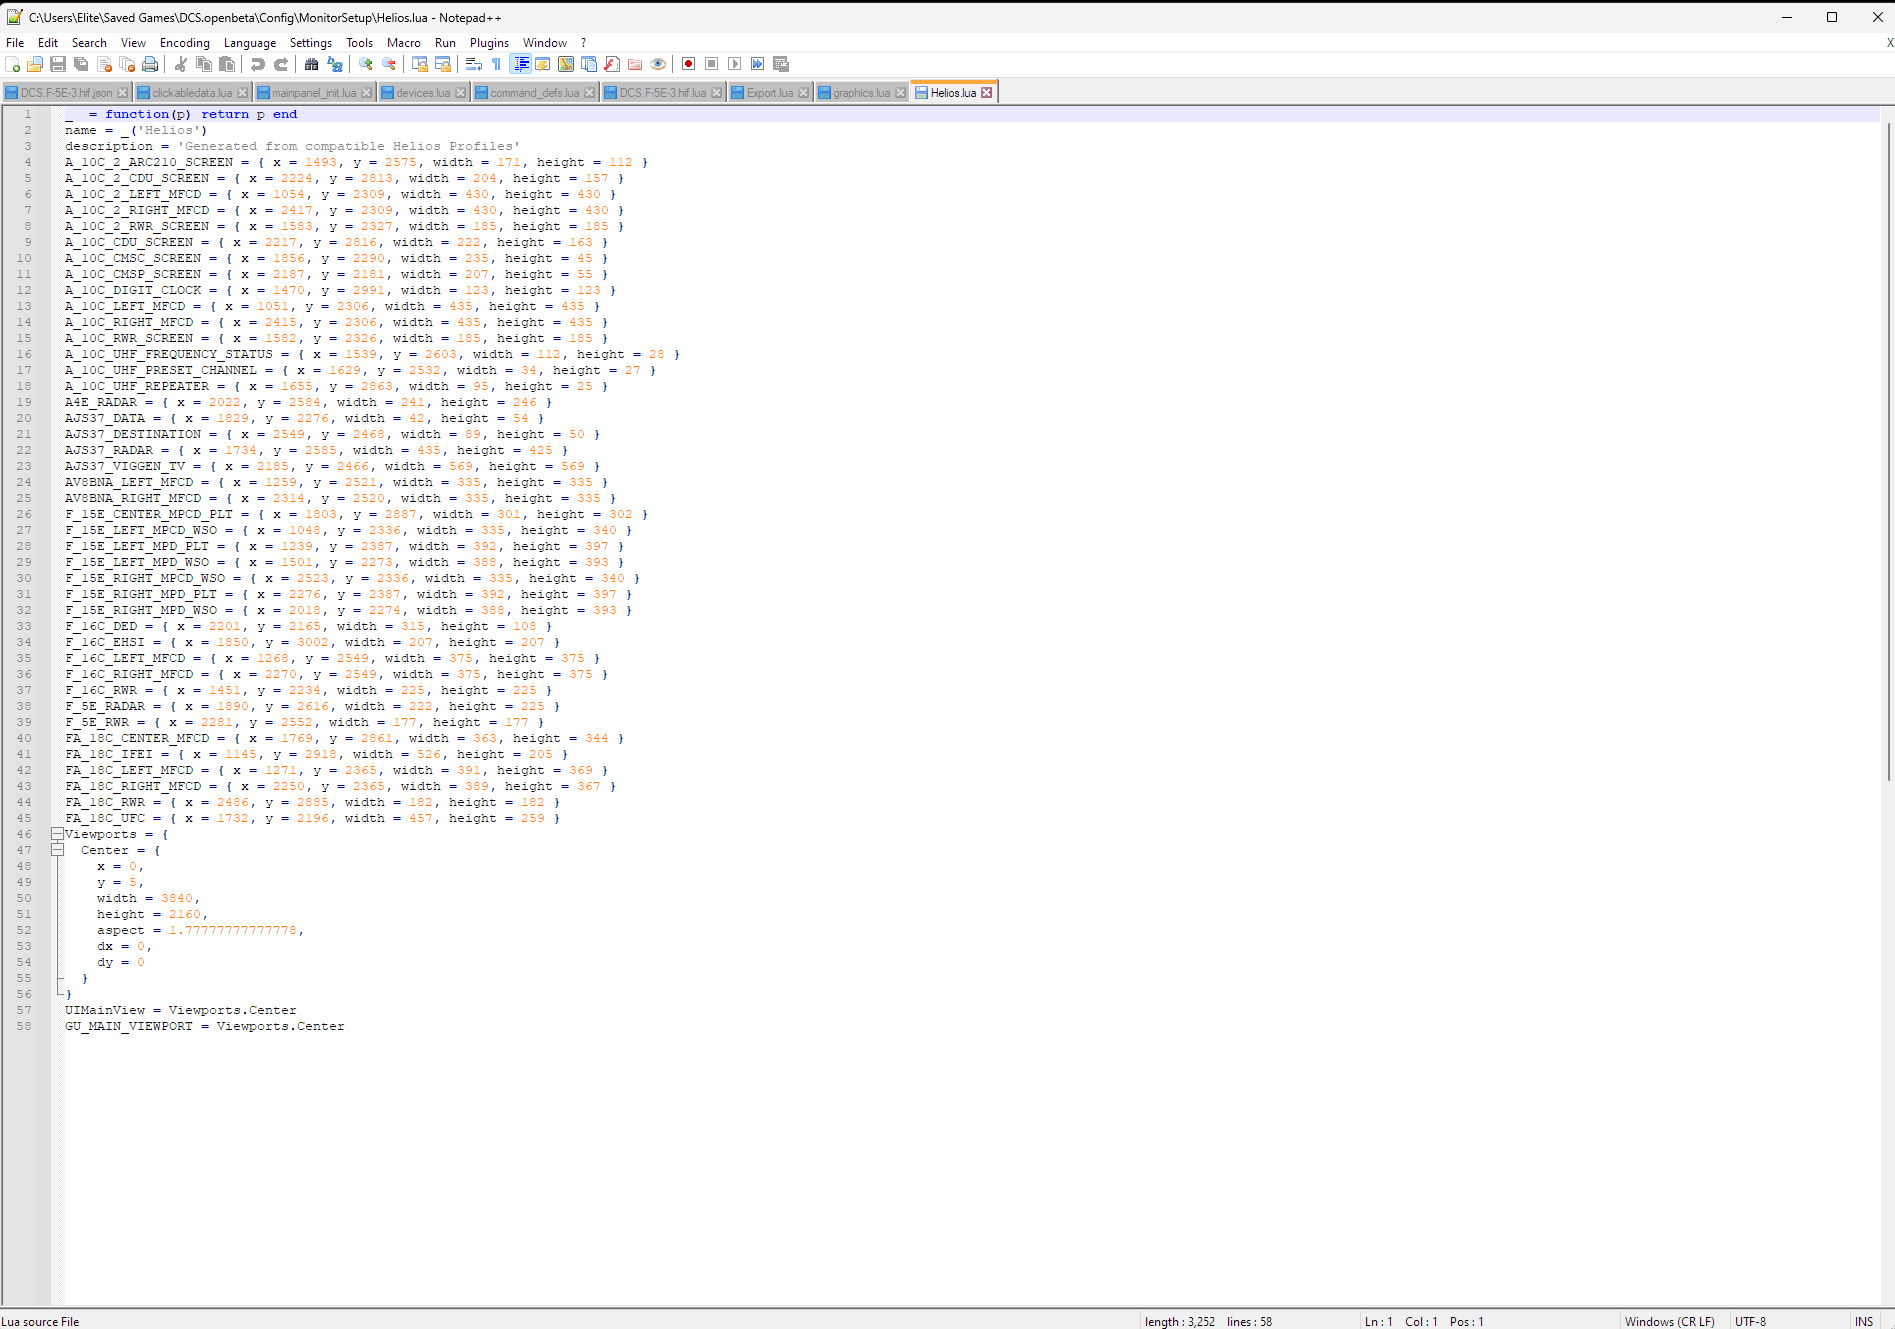Click Windows (CR LF) line ending status
This screenshot has width=1895, height=1329.
coord(1669,1321)
